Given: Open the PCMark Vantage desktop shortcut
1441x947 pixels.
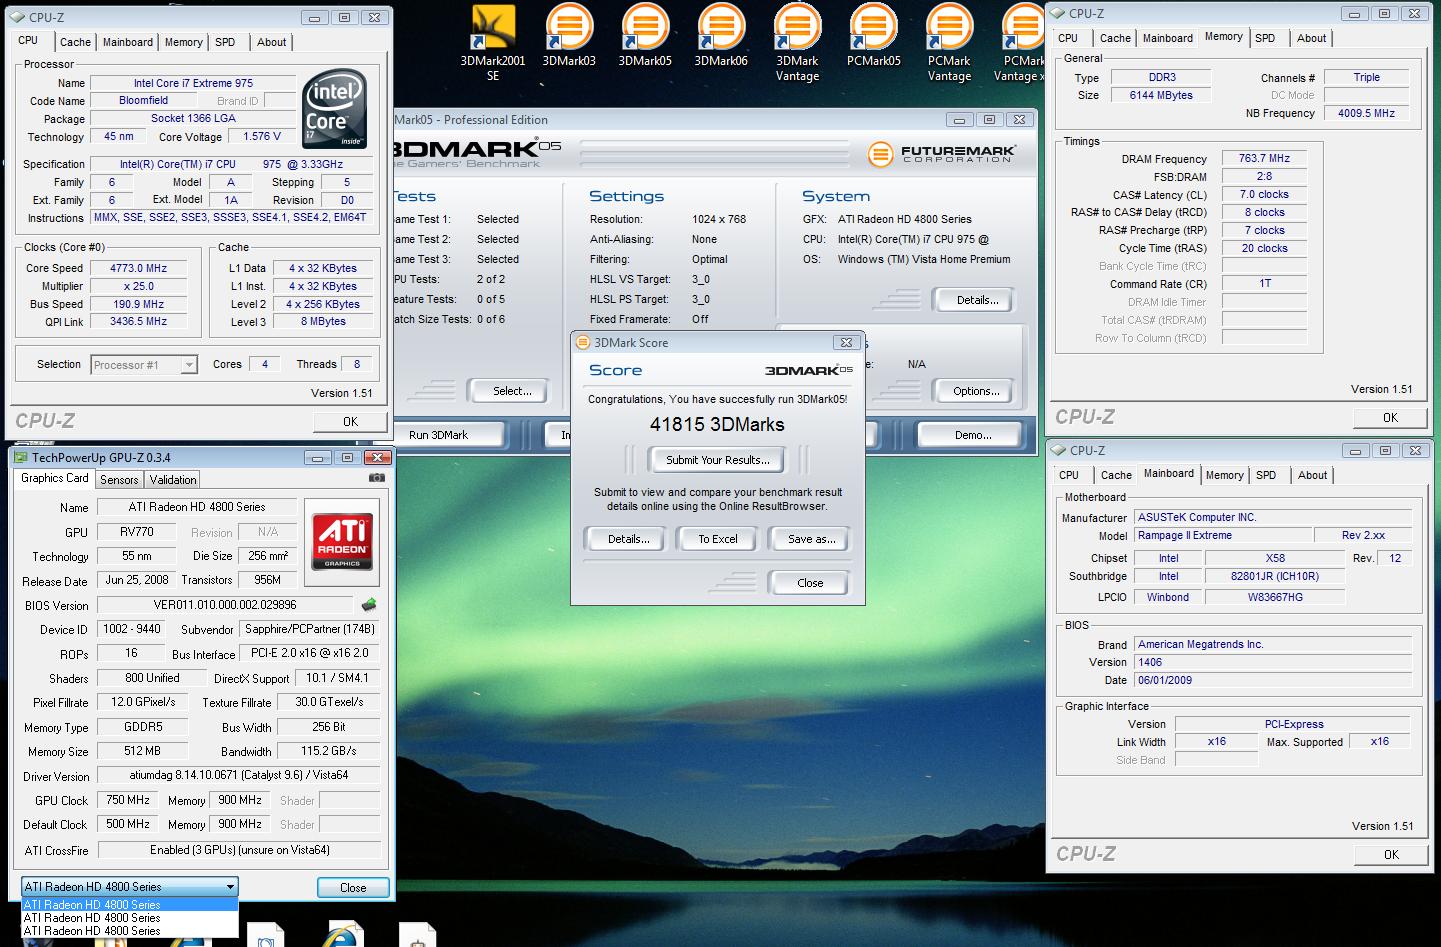Looking at the screenshot, I should (949, 42).
